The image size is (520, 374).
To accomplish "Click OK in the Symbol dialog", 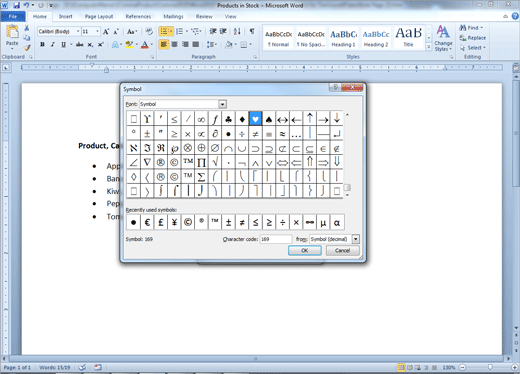I will point(305,250).
